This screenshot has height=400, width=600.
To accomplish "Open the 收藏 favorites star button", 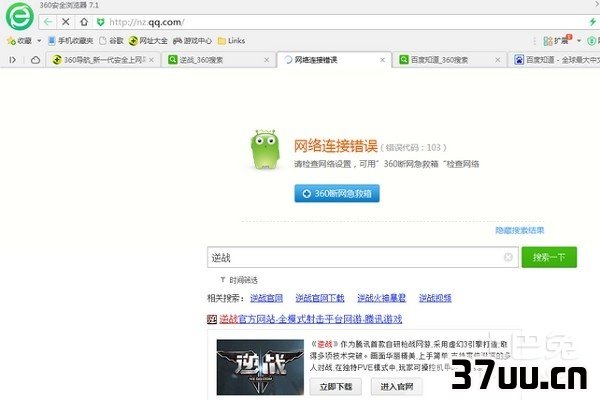I will pos(19,41).
